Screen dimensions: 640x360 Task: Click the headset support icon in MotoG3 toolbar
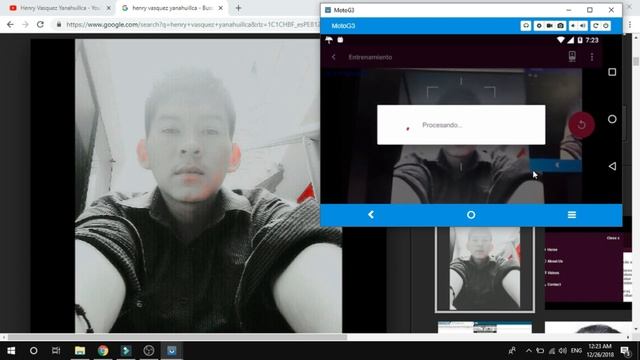click(526, 26)
